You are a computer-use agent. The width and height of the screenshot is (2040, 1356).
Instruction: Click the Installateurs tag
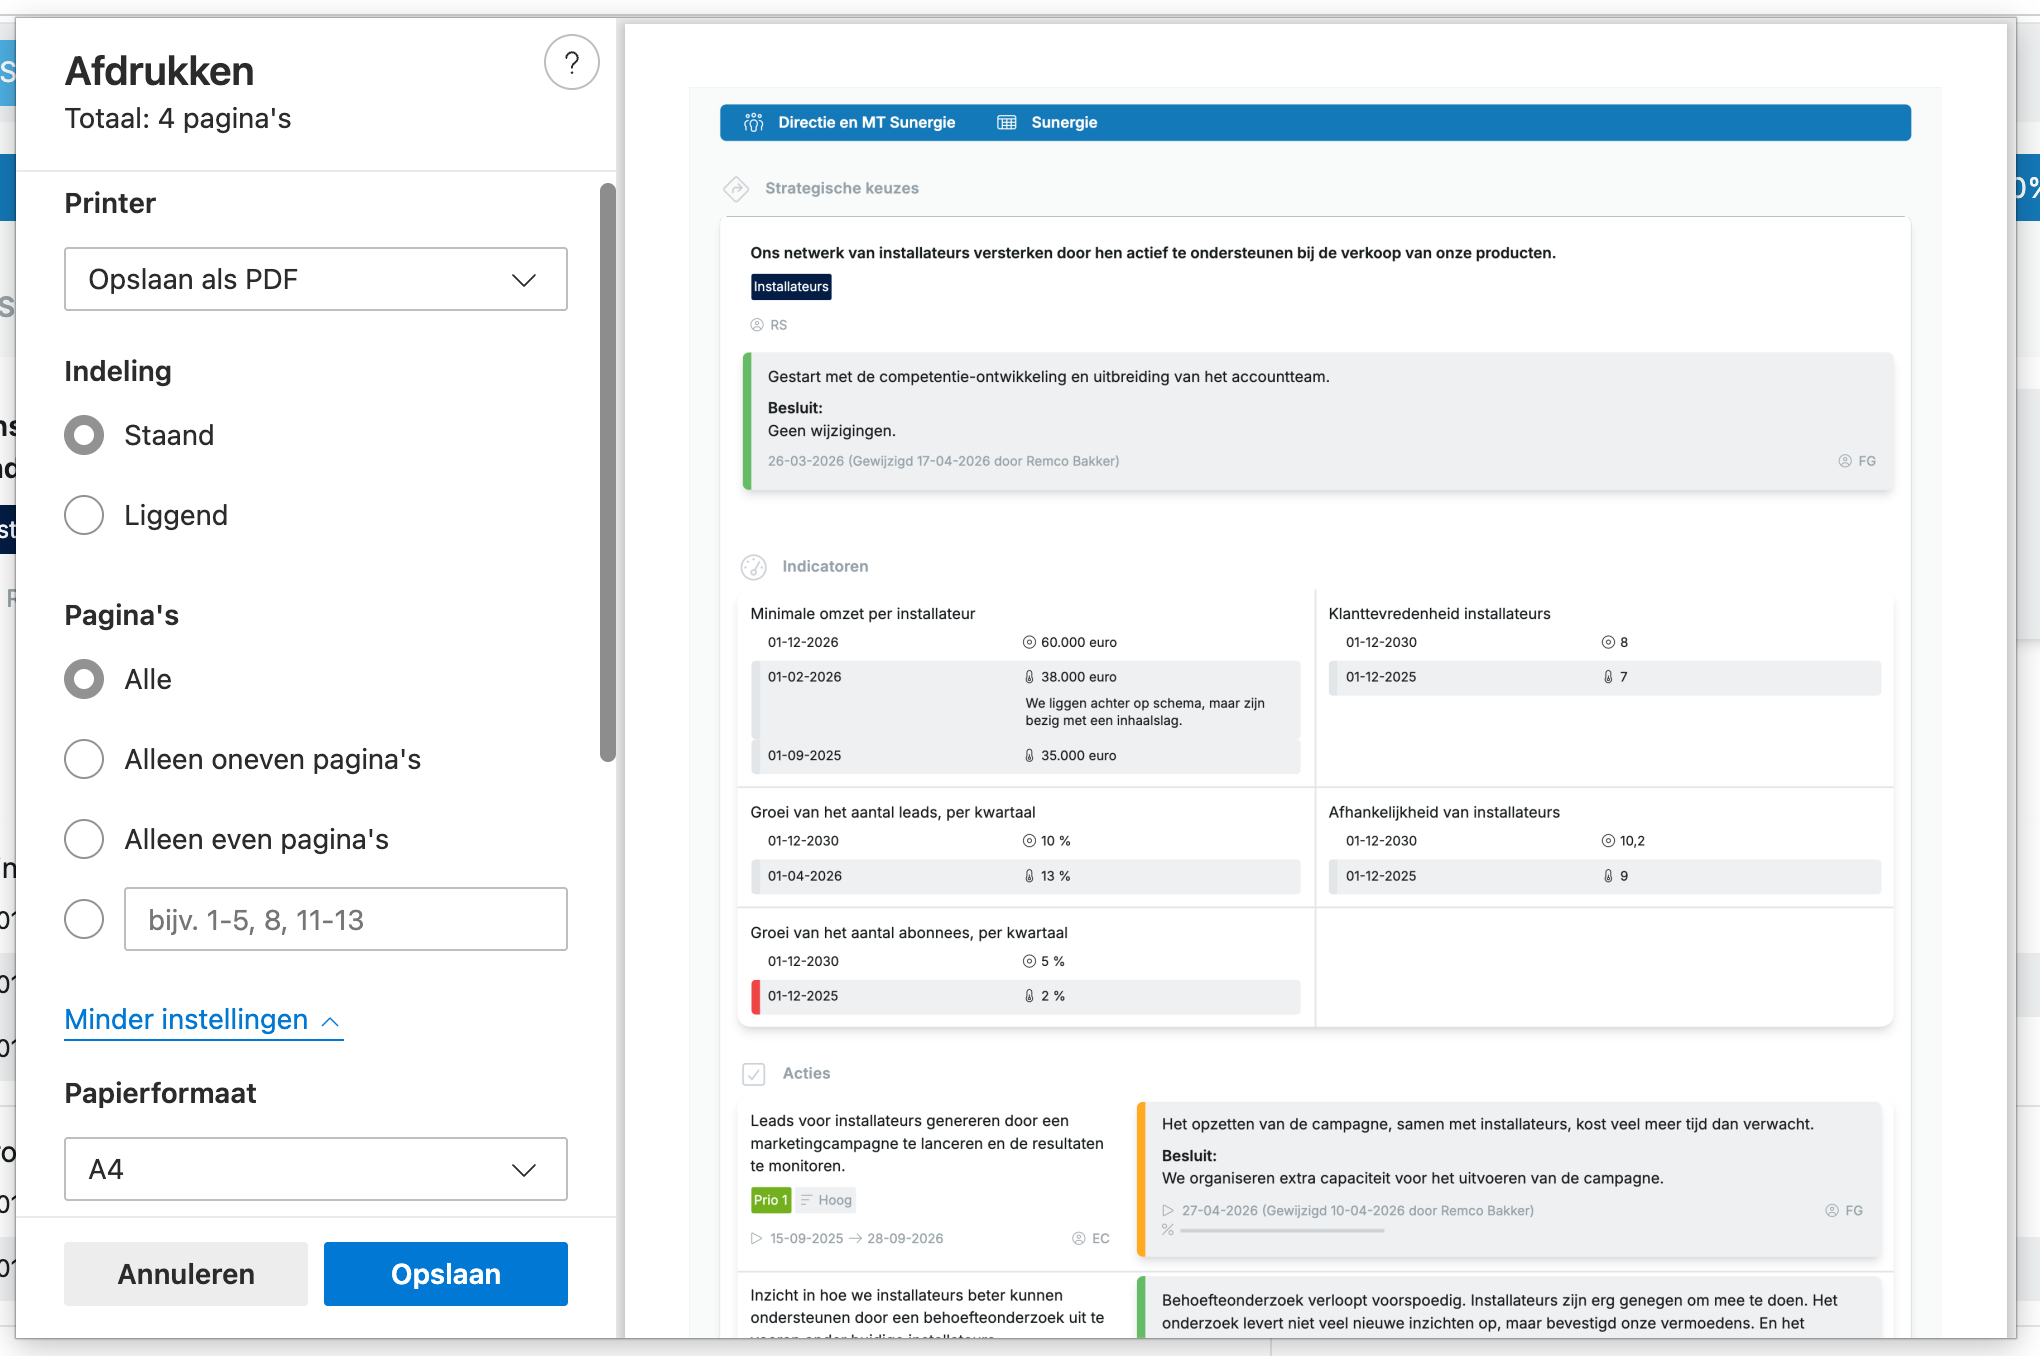pyautogui.click(x=791, y=287)
